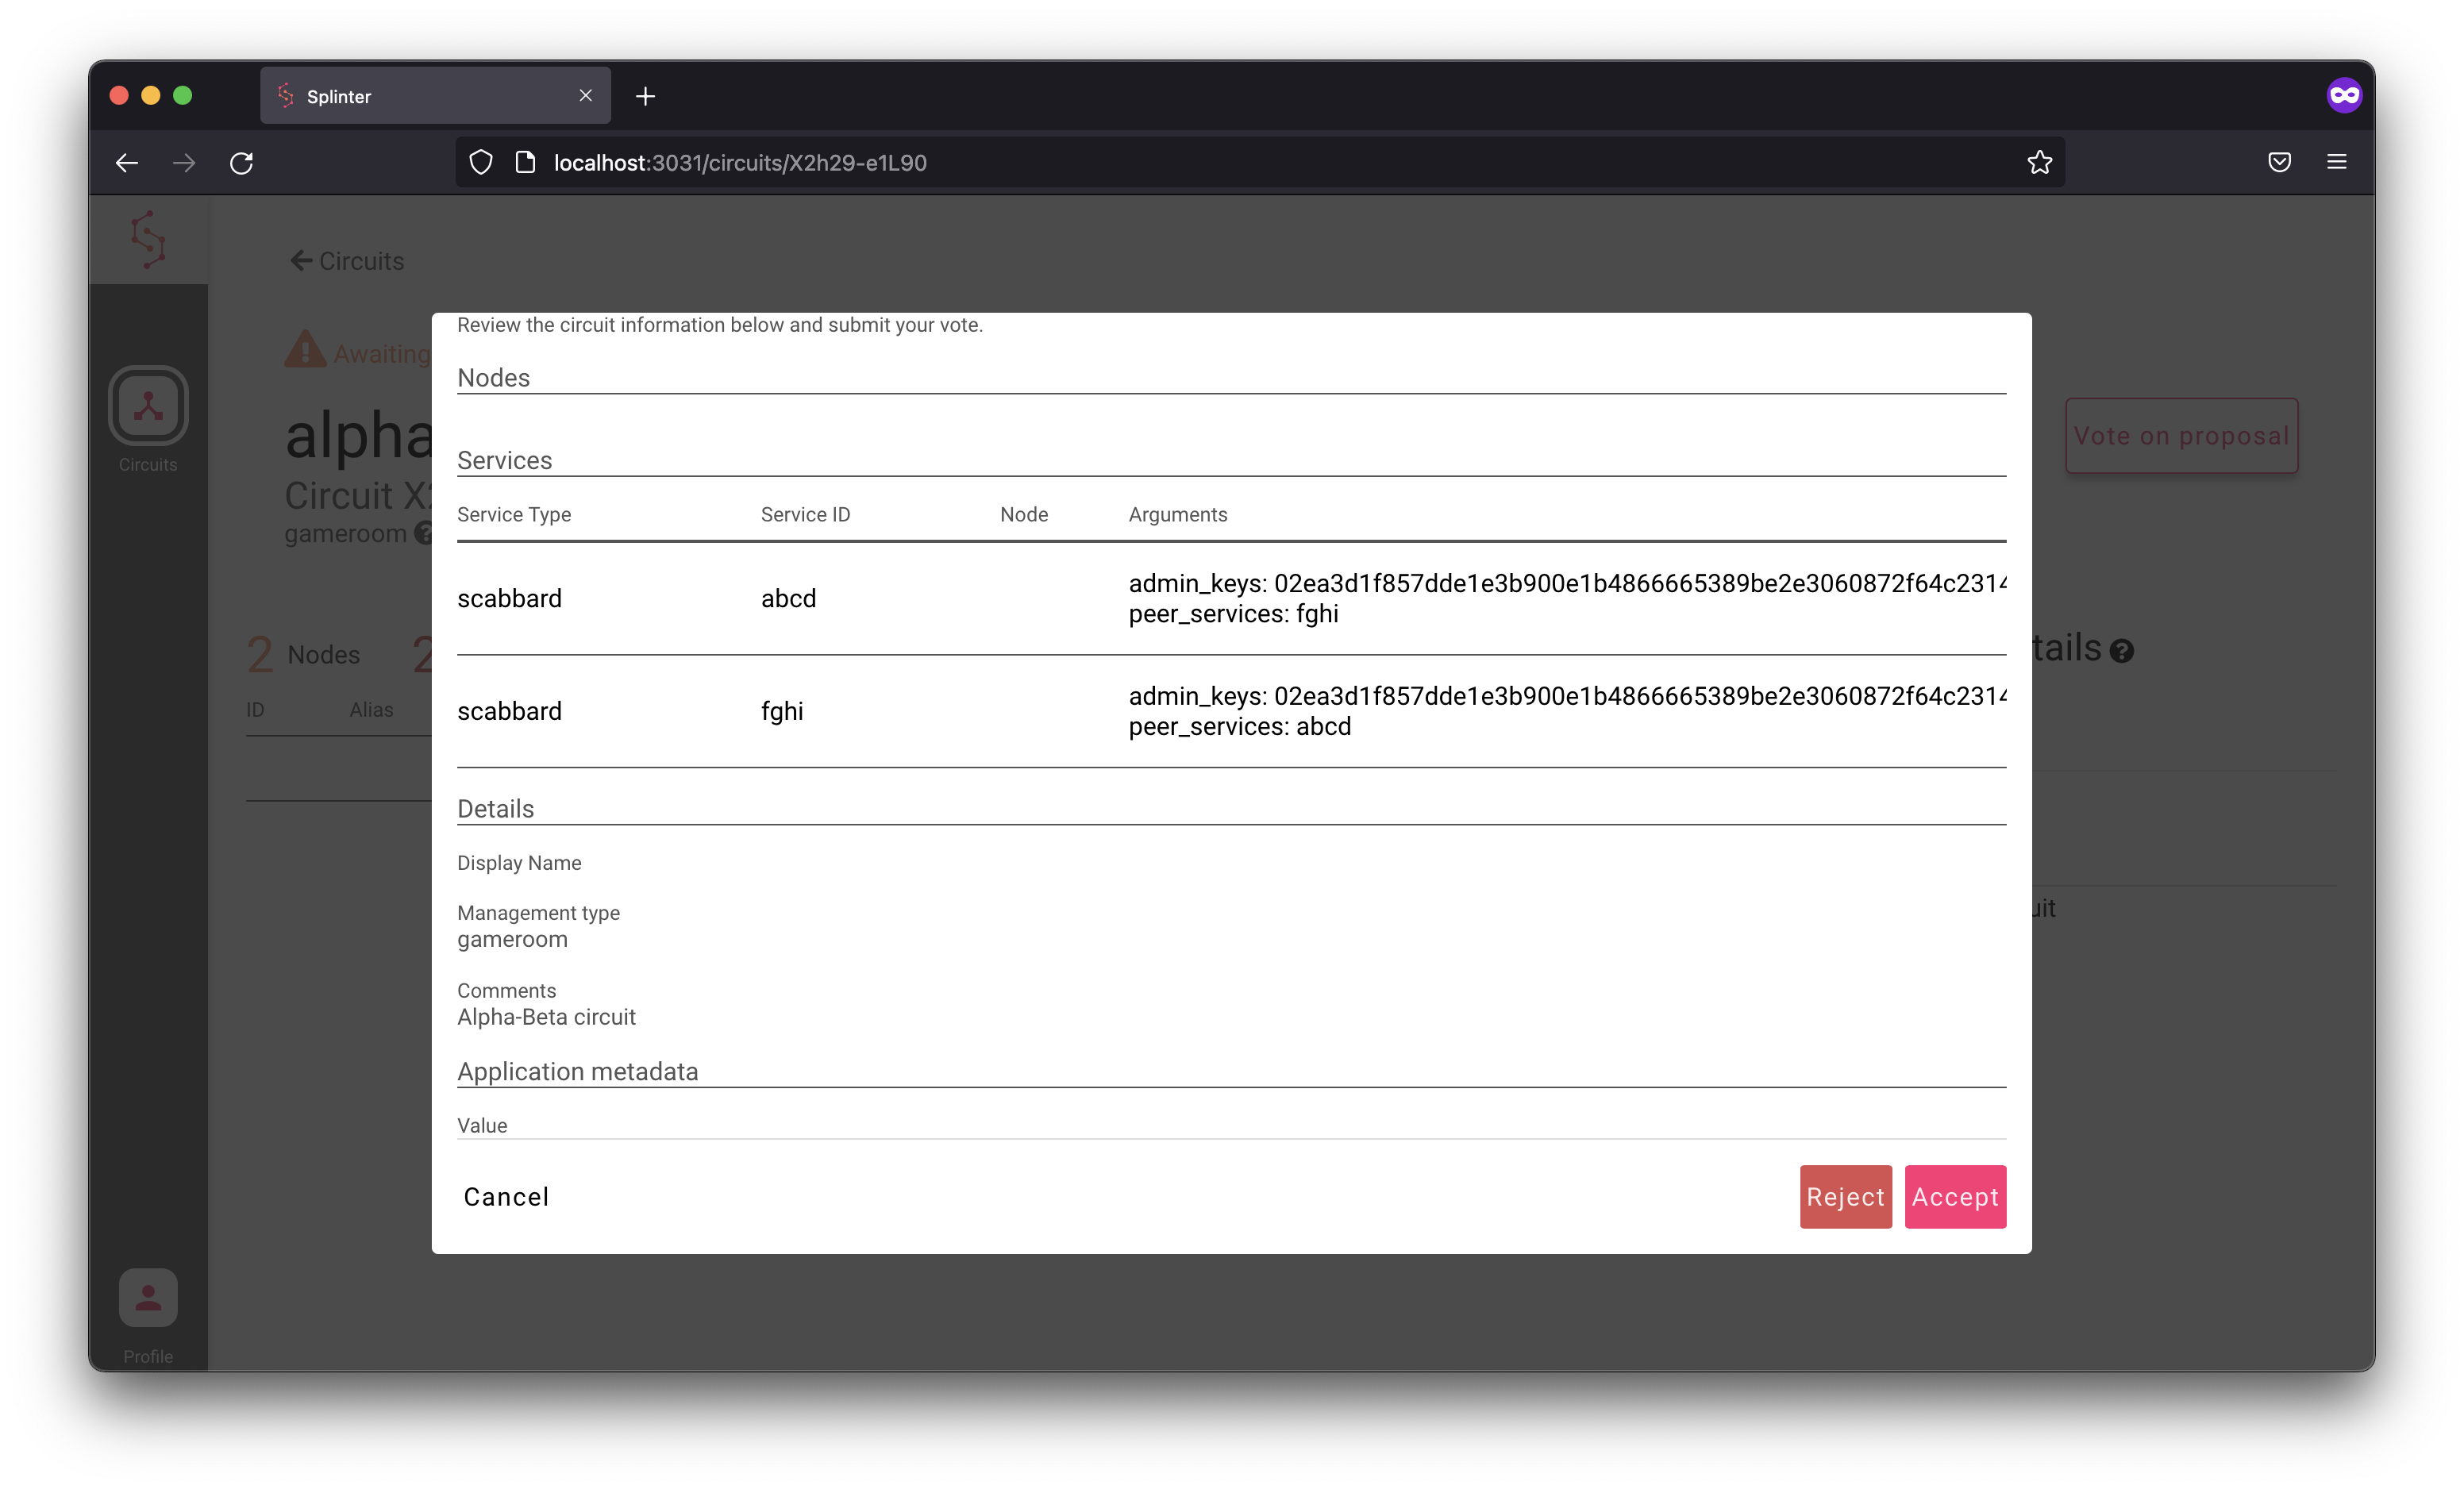Click the Arguments column header
2464x1489 pixels.
tap(1177, 514)
